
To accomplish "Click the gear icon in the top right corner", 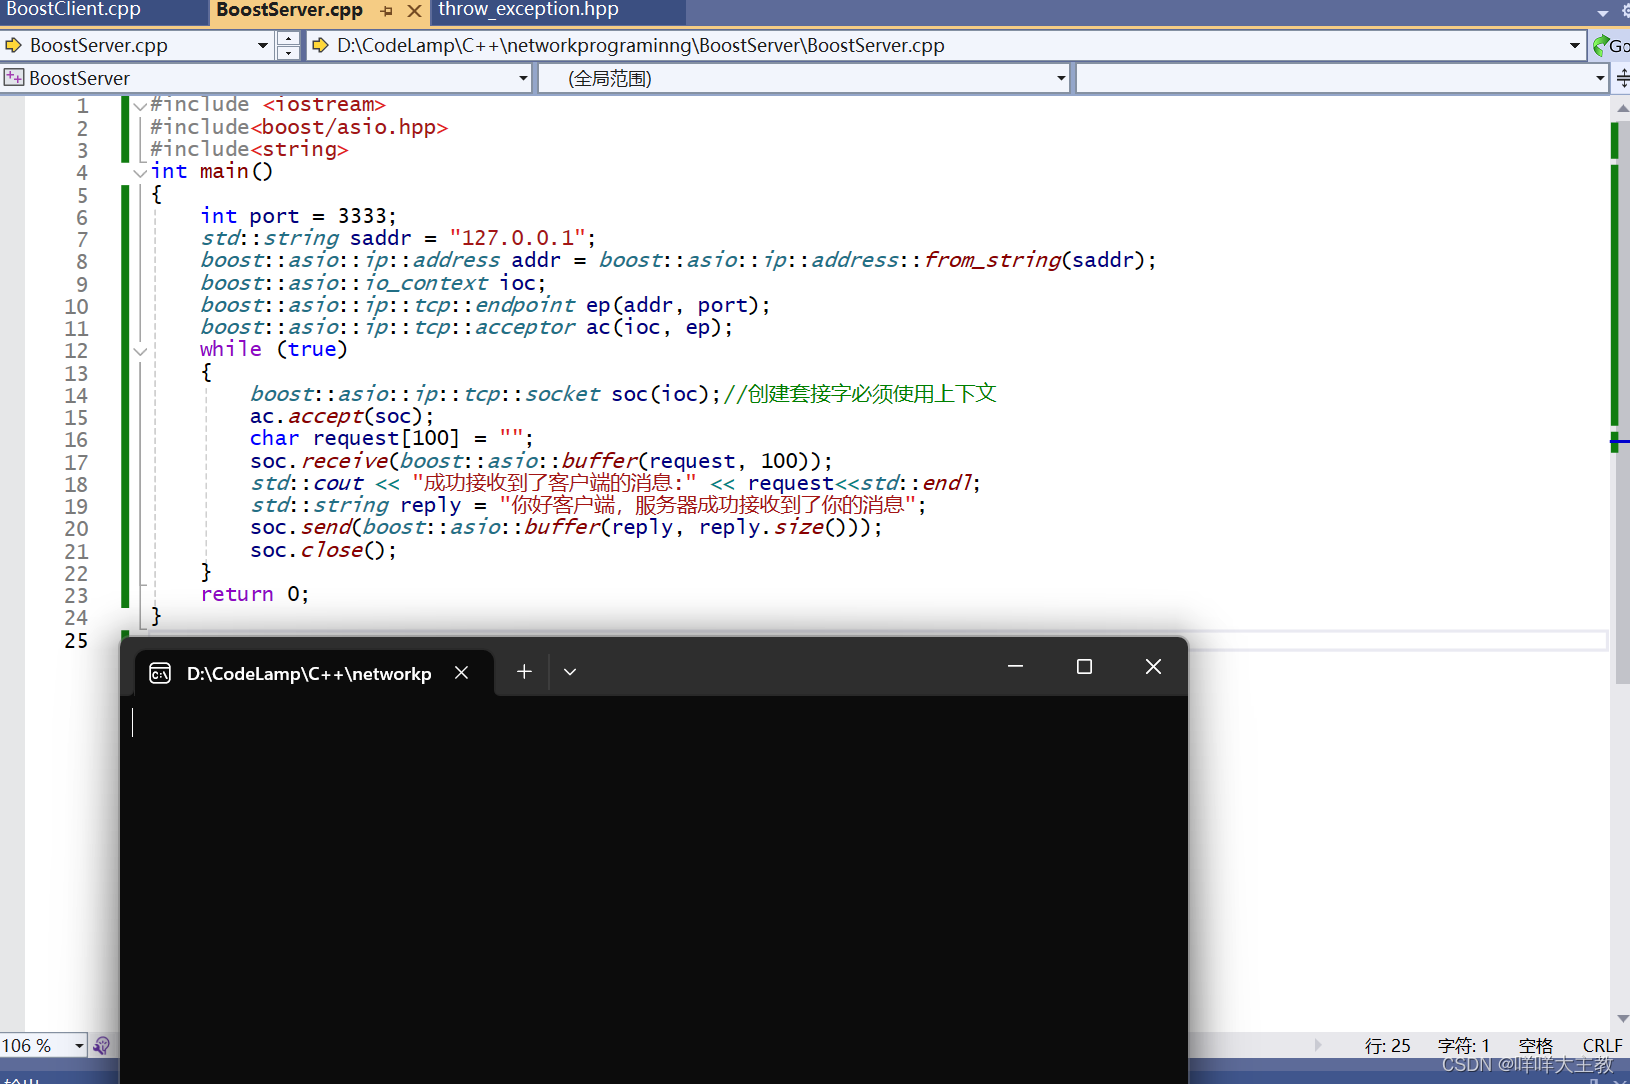I will pos(1623,12).
